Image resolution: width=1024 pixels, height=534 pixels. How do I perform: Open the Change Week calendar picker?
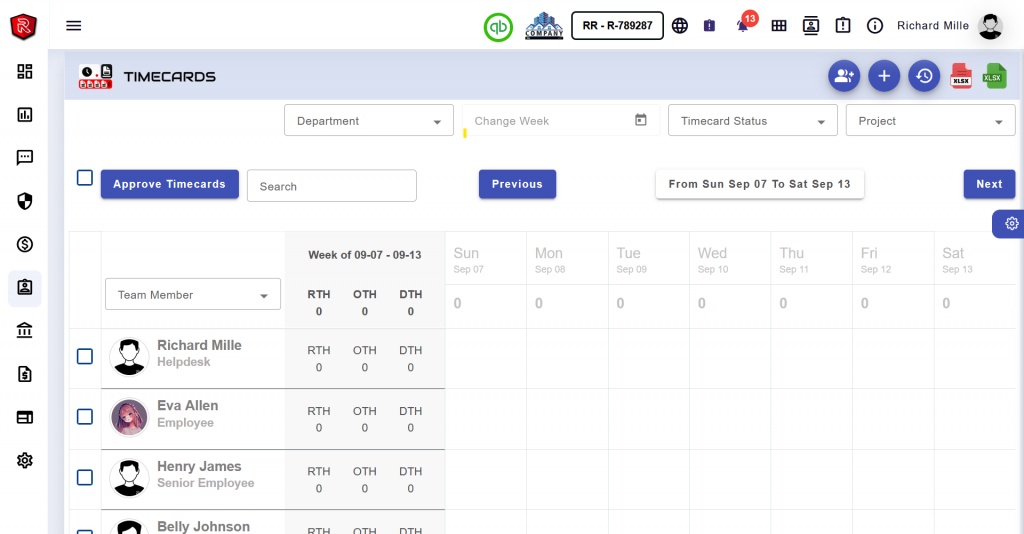tap(641, 120)
